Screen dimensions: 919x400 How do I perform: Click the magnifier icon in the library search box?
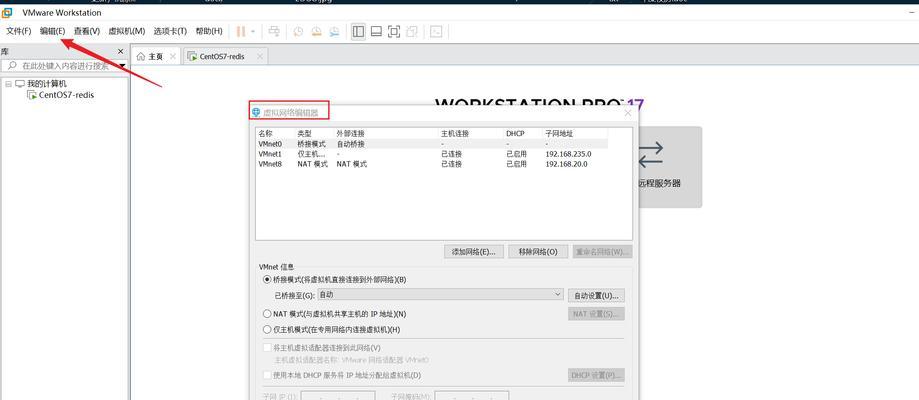click(11, 66)
